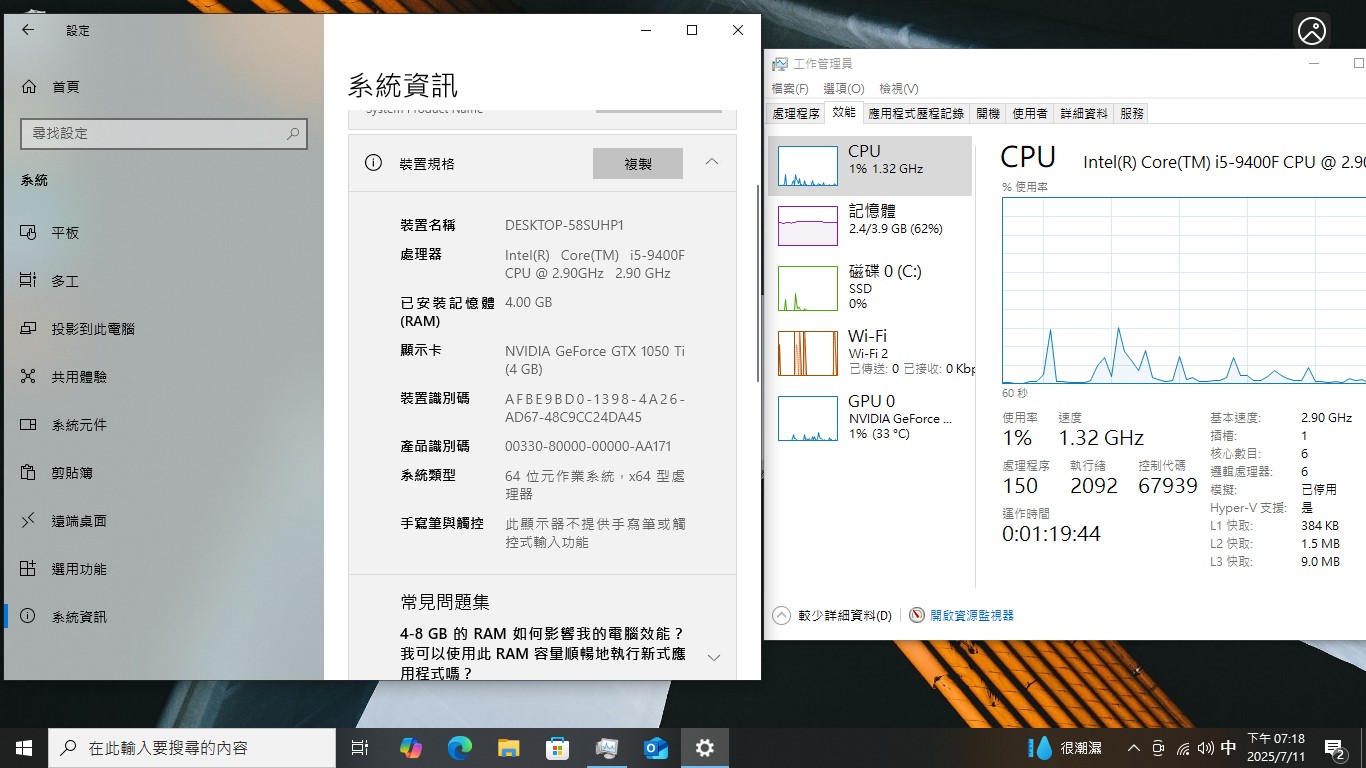Select 磁碟 0 (C:) performance graph
1366x768 pixels.
pos(872,287)
